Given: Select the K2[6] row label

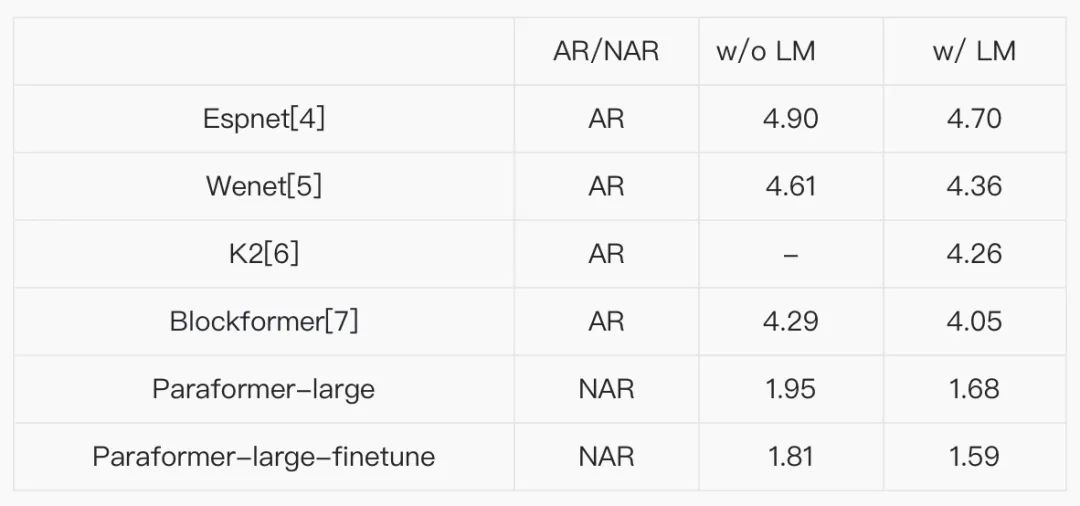Looking at the screenshot, I should click(x=264, y=254).
